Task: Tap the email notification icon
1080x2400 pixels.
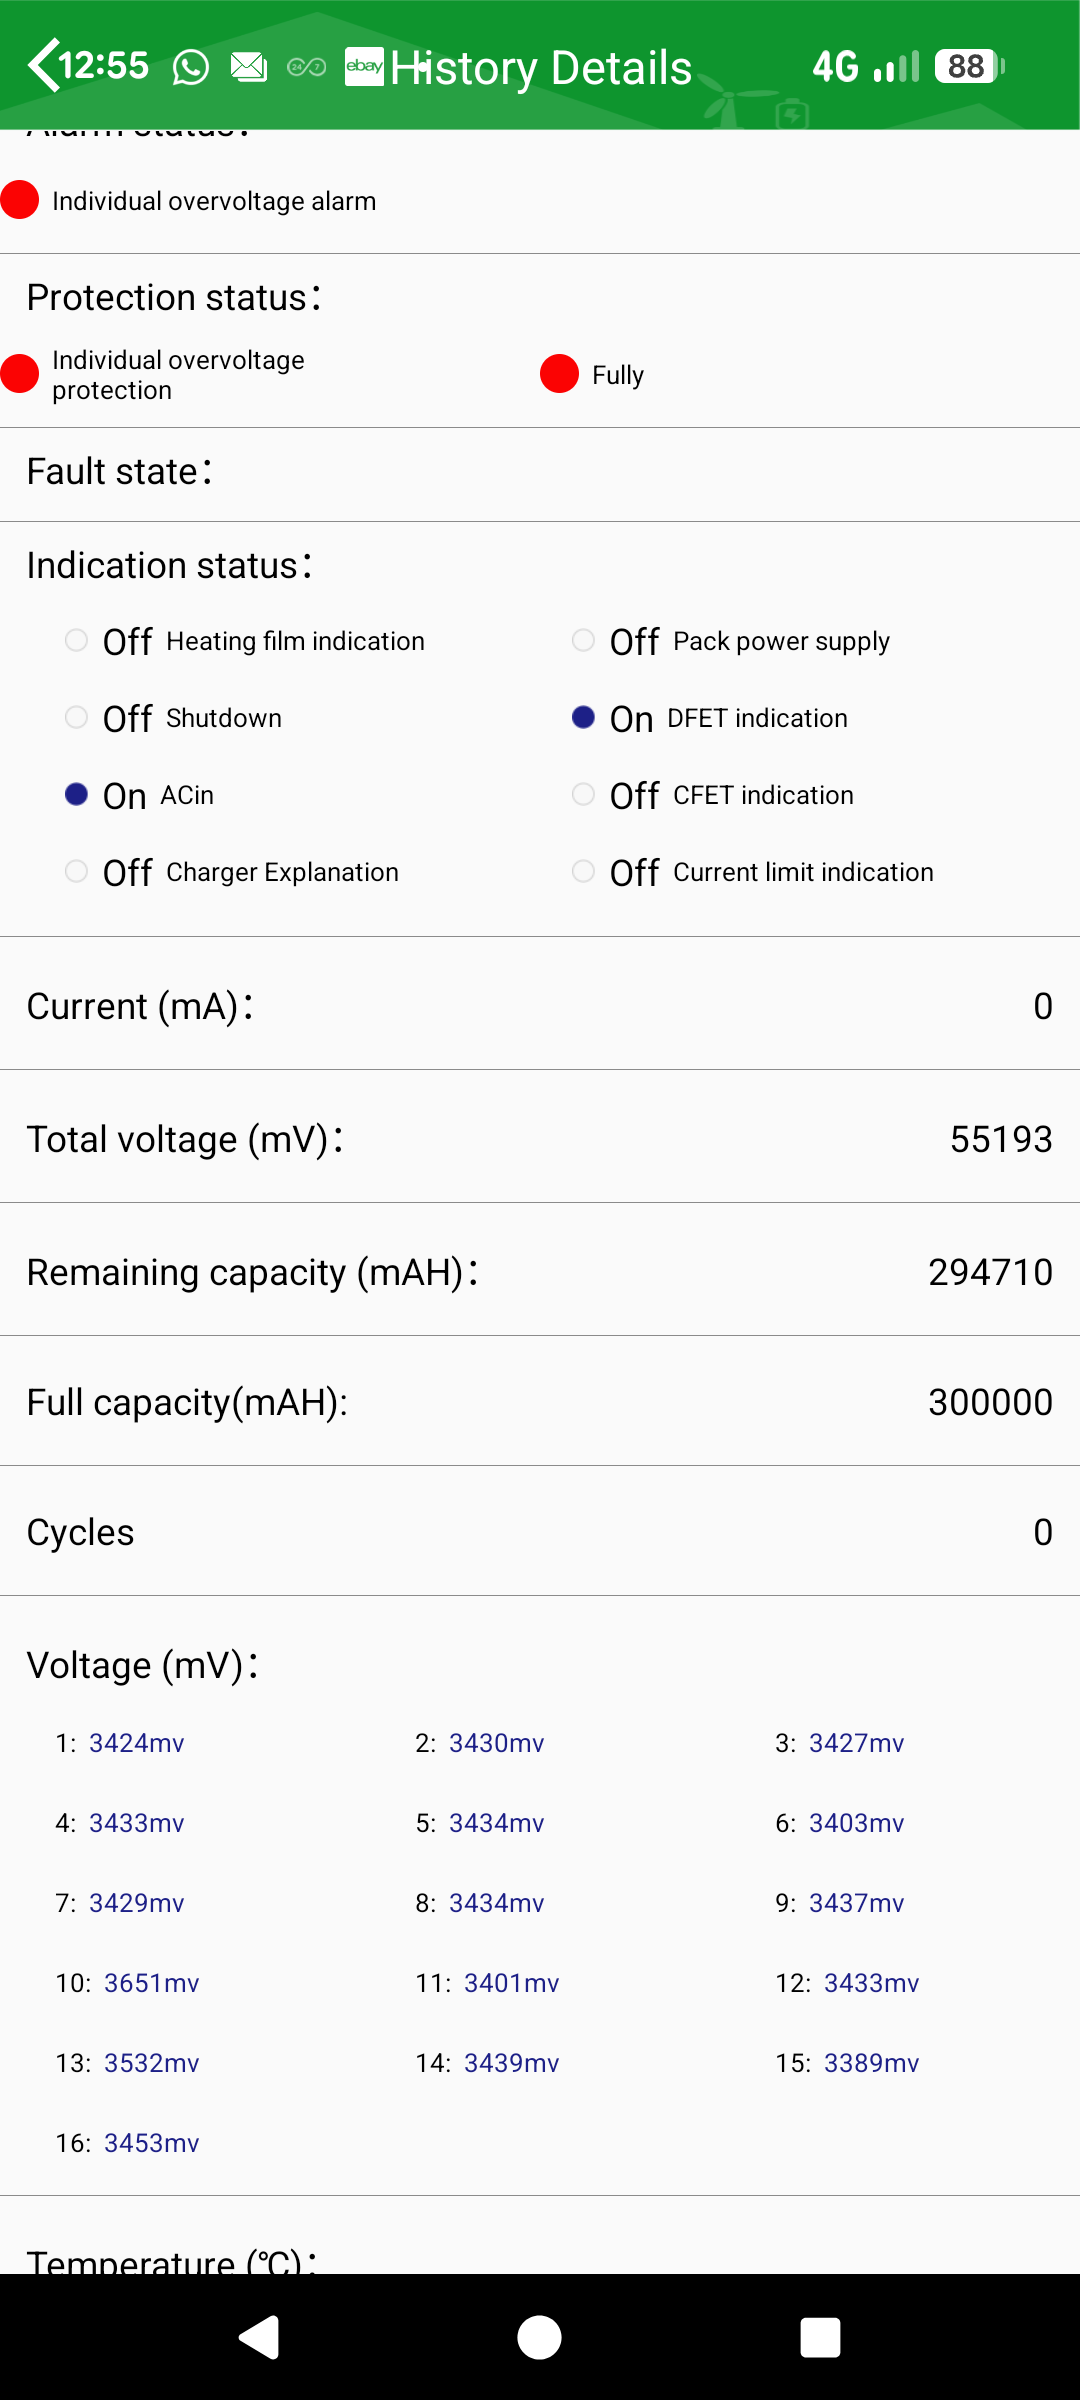Action: coord(249,67)
